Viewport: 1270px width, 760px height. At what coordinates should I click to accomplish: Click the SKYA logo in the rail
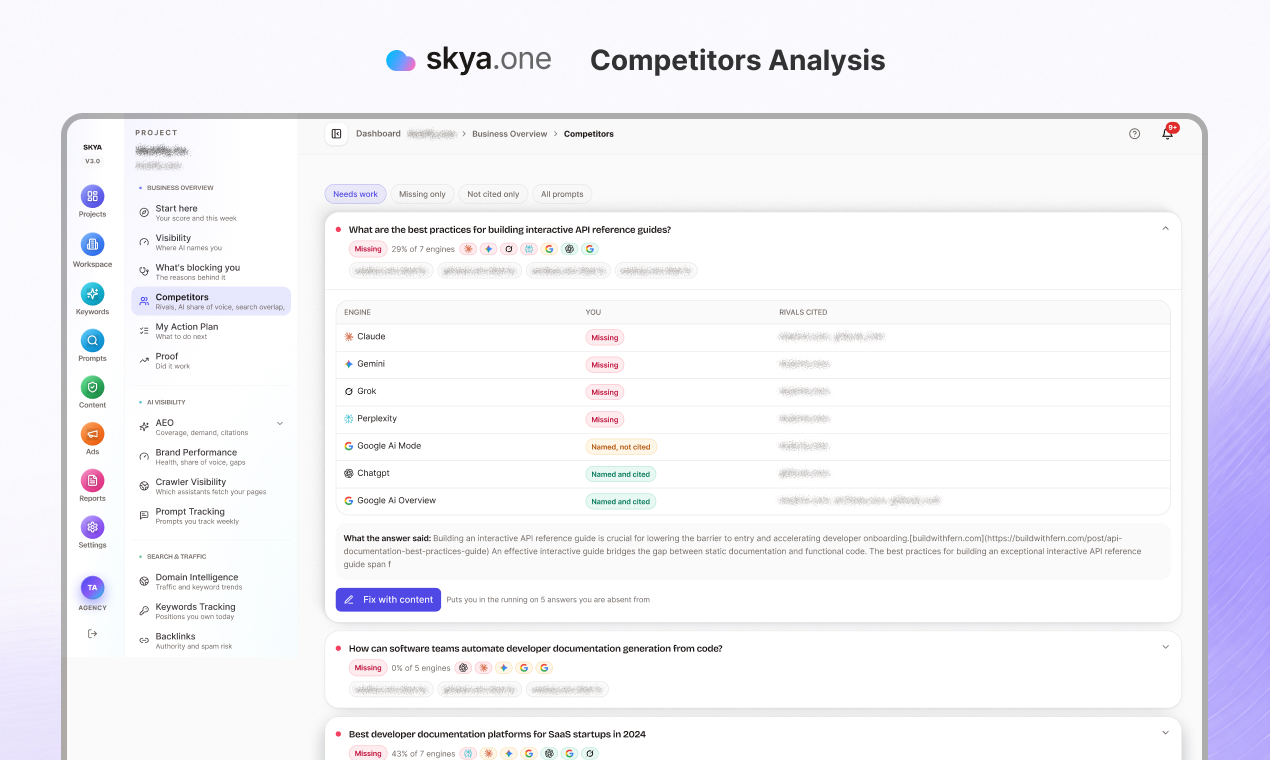click(92, 147)
